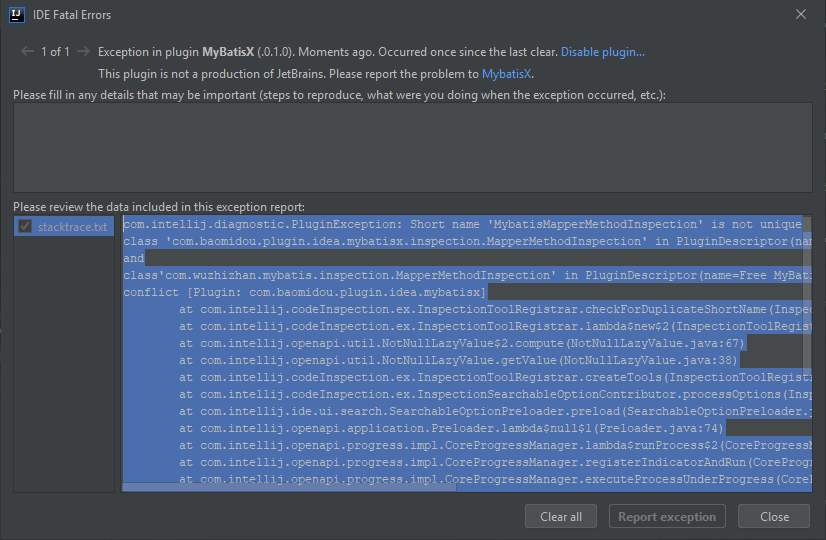Click the NotNullLazyValue.getValue stack frame line

point(458,360)
